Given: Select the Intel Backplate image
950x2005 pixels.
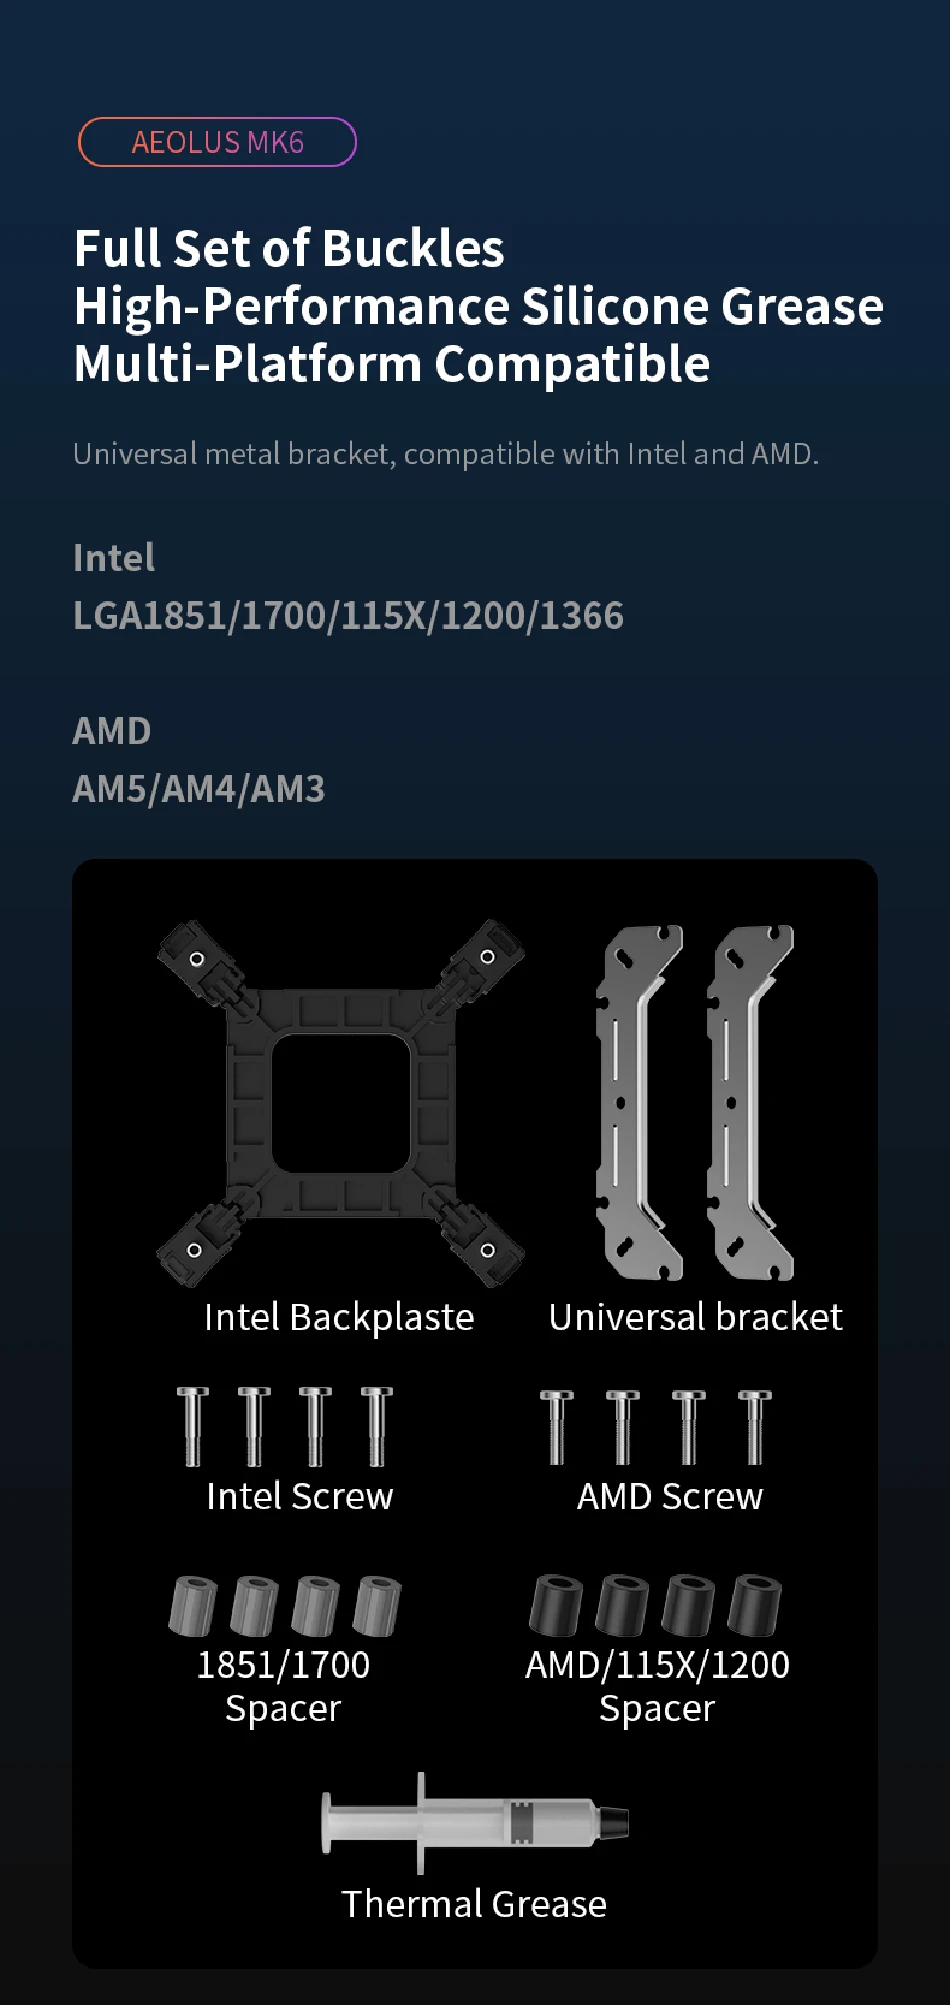Looking at the screenshot, I should coord(341,1103).
